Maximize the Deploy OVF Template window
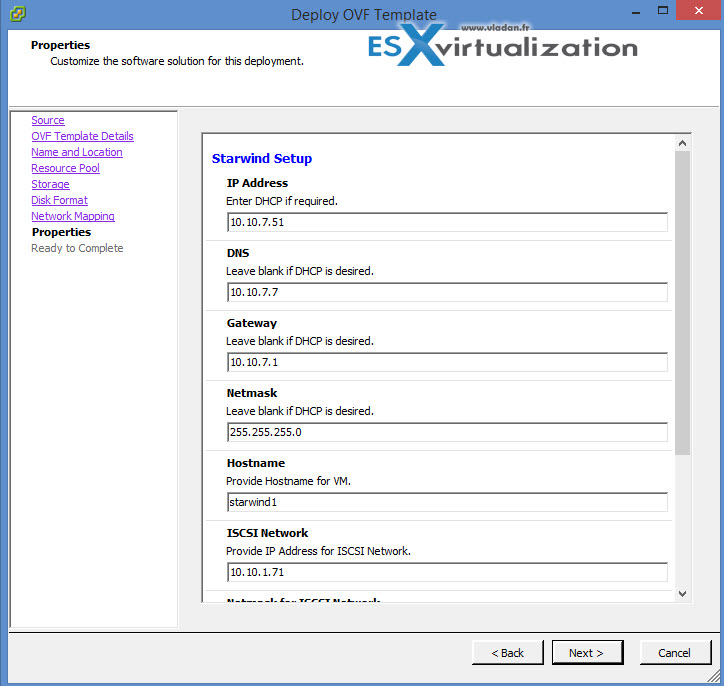This screenshot has height=686, width=724. pos(663,11)
